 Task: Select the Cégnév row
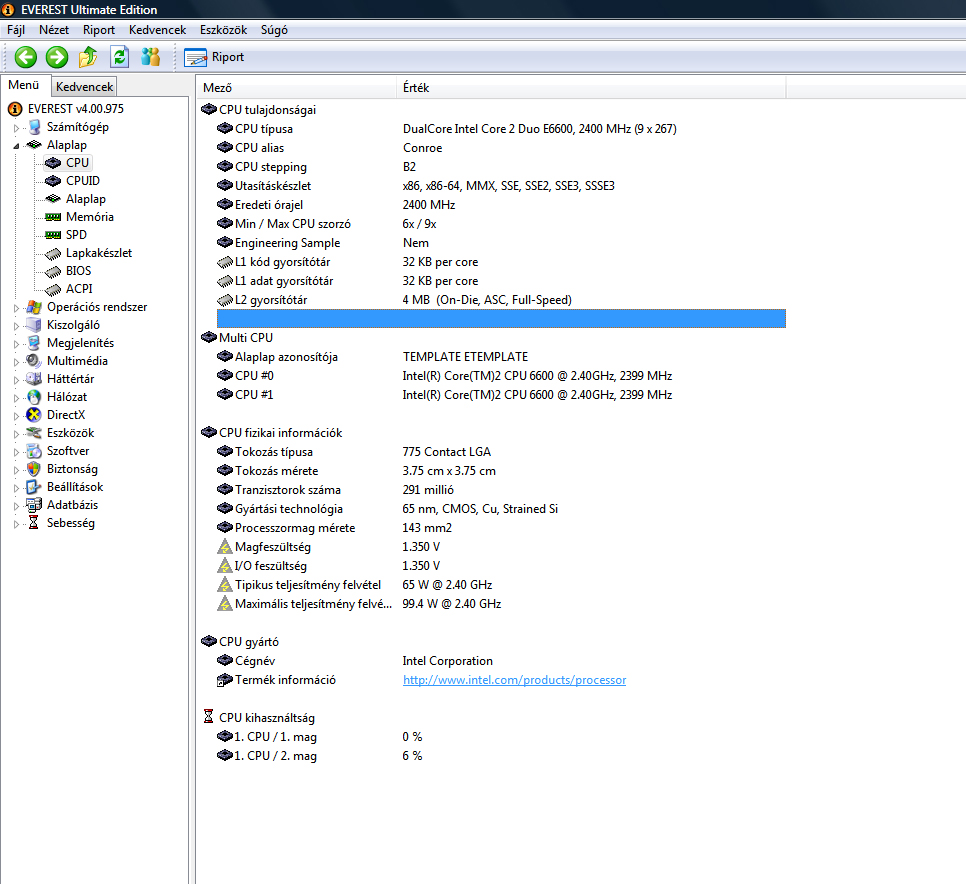click(501, 661)
